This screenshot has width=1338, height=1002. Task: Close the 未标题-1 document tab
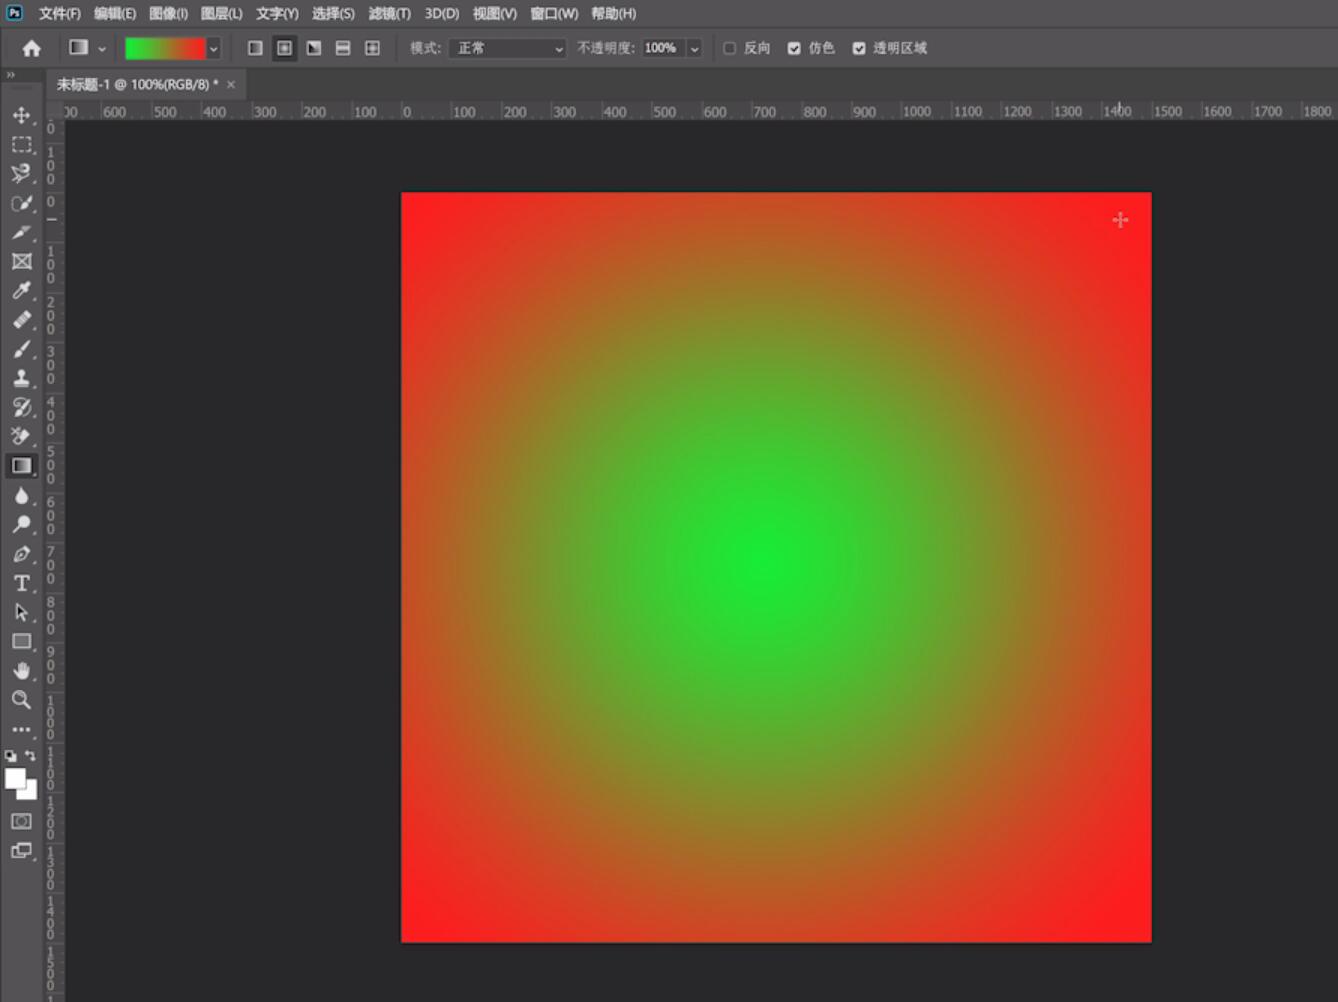[231, 84]
